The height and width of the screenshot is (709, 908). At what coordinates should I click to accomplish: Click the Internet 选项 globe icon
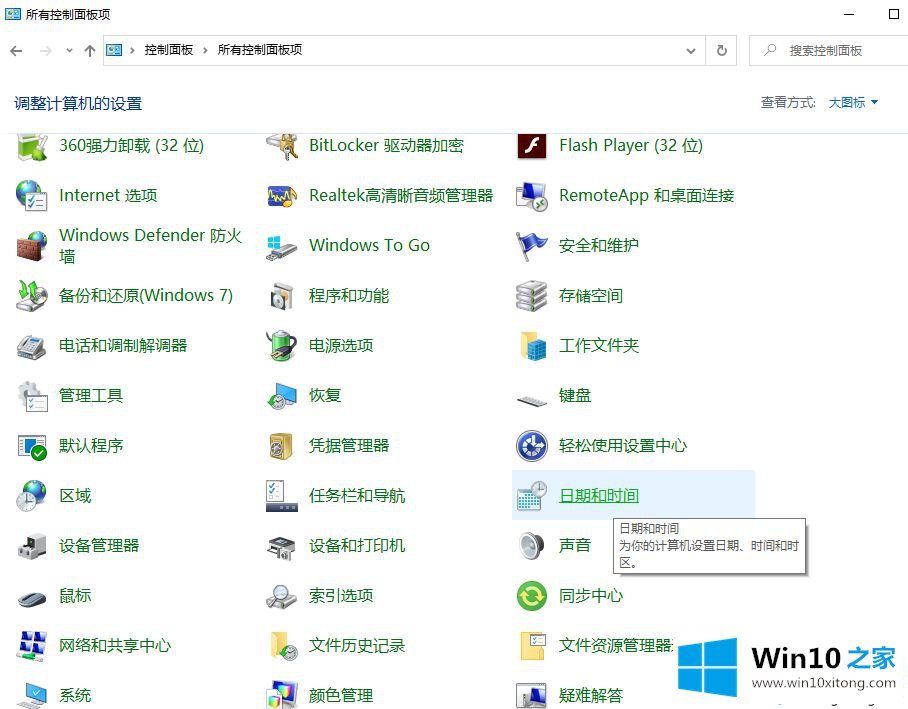pyautogui.click(x=32, y=195)
